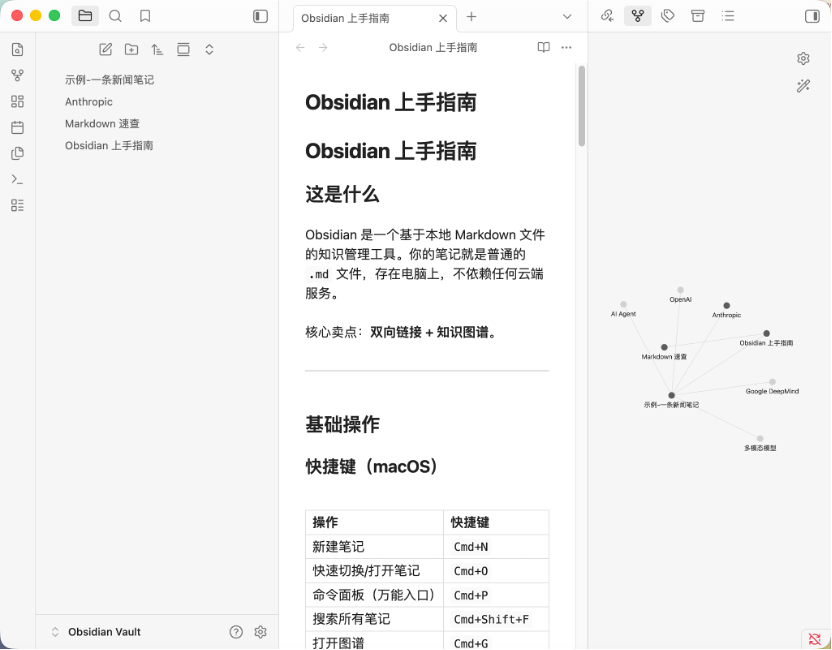Navigate back with left arrow
832x650 pixels.
300,48
